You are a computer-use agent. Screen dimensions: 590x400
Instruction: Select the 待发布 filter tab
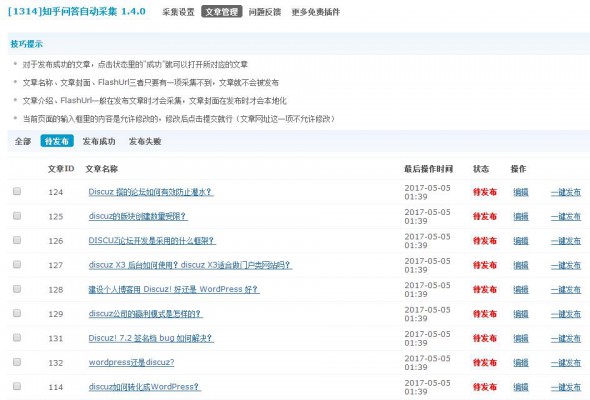coord(57,141)
